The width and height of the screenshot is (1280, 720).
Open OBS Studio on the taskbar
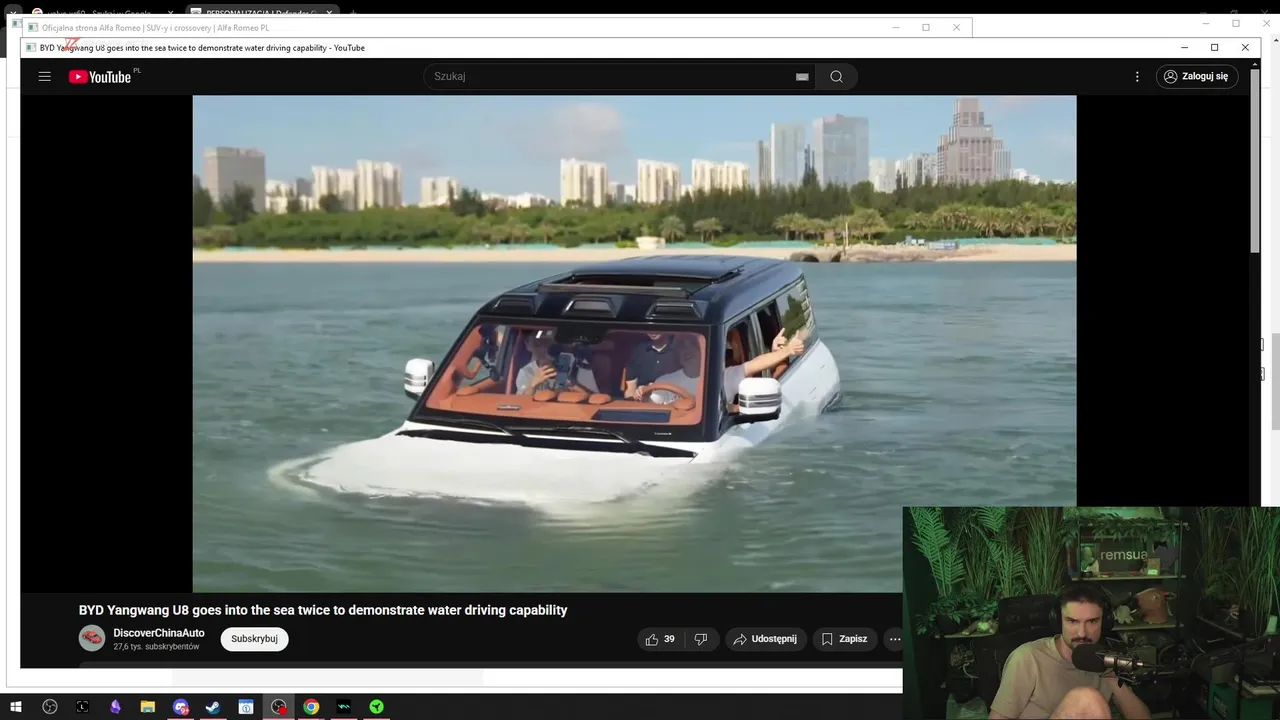click(50, 707)
